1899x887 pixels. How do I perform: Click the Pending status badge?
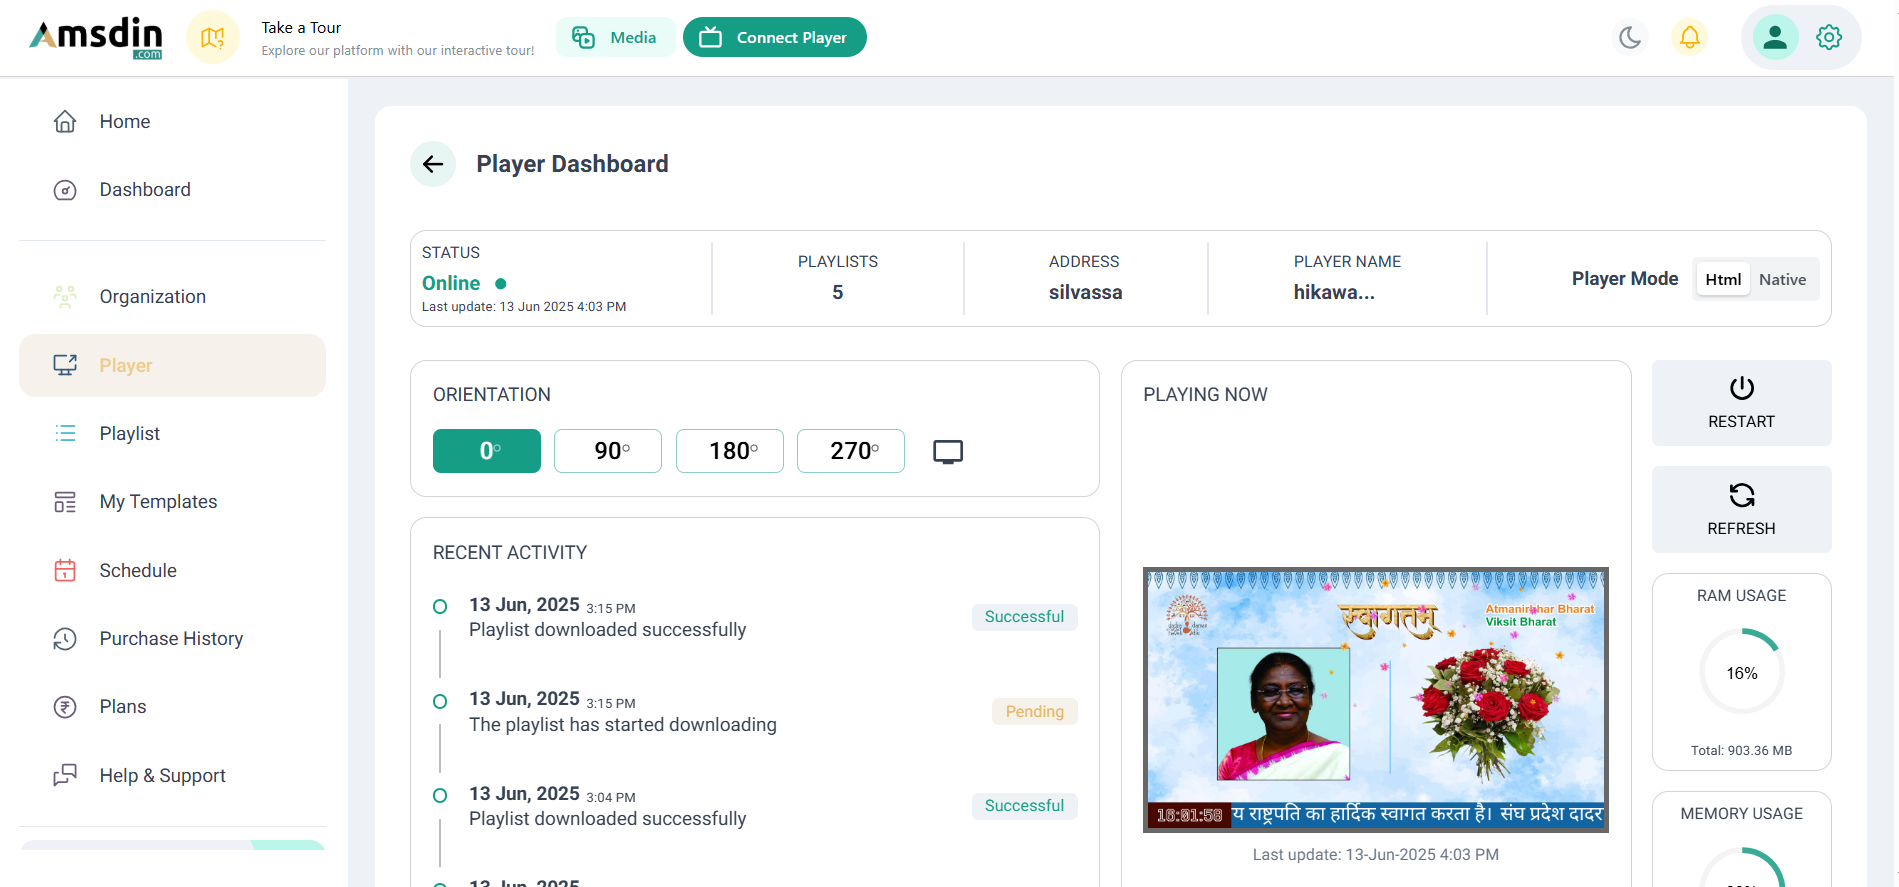[x=1035, y=712]
